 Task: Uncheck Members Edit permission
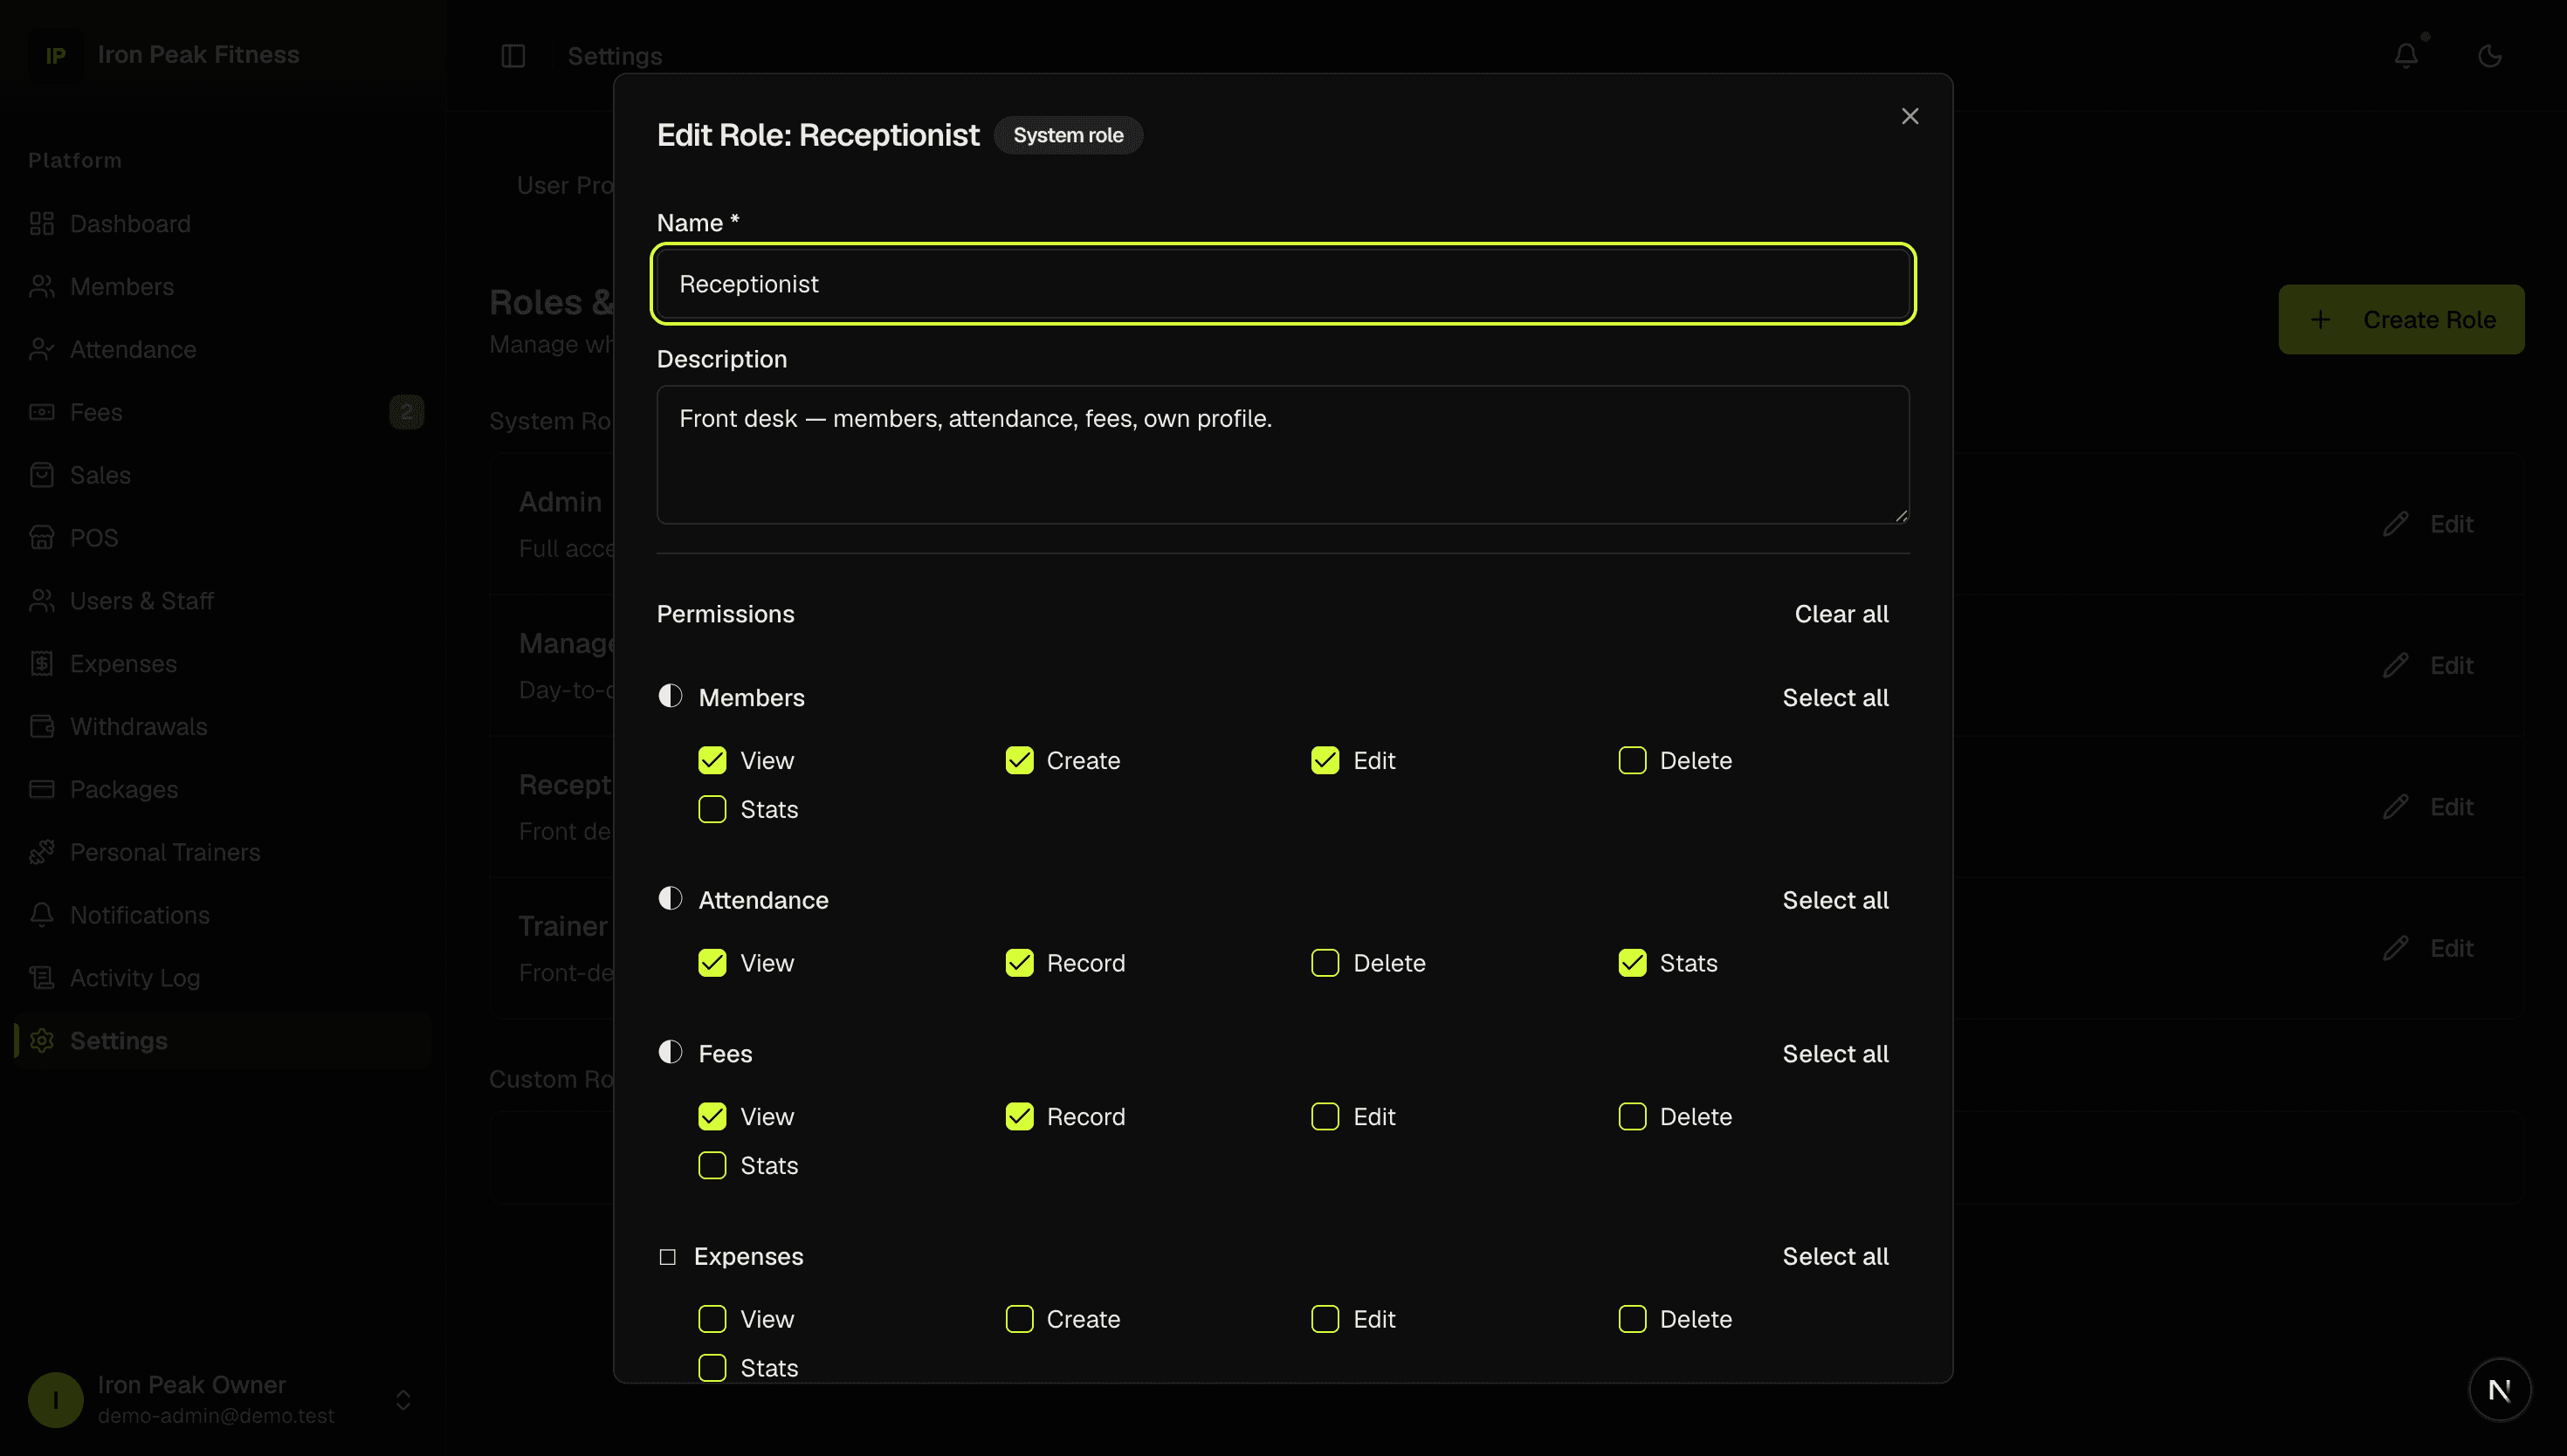[x=1325, y=761]
